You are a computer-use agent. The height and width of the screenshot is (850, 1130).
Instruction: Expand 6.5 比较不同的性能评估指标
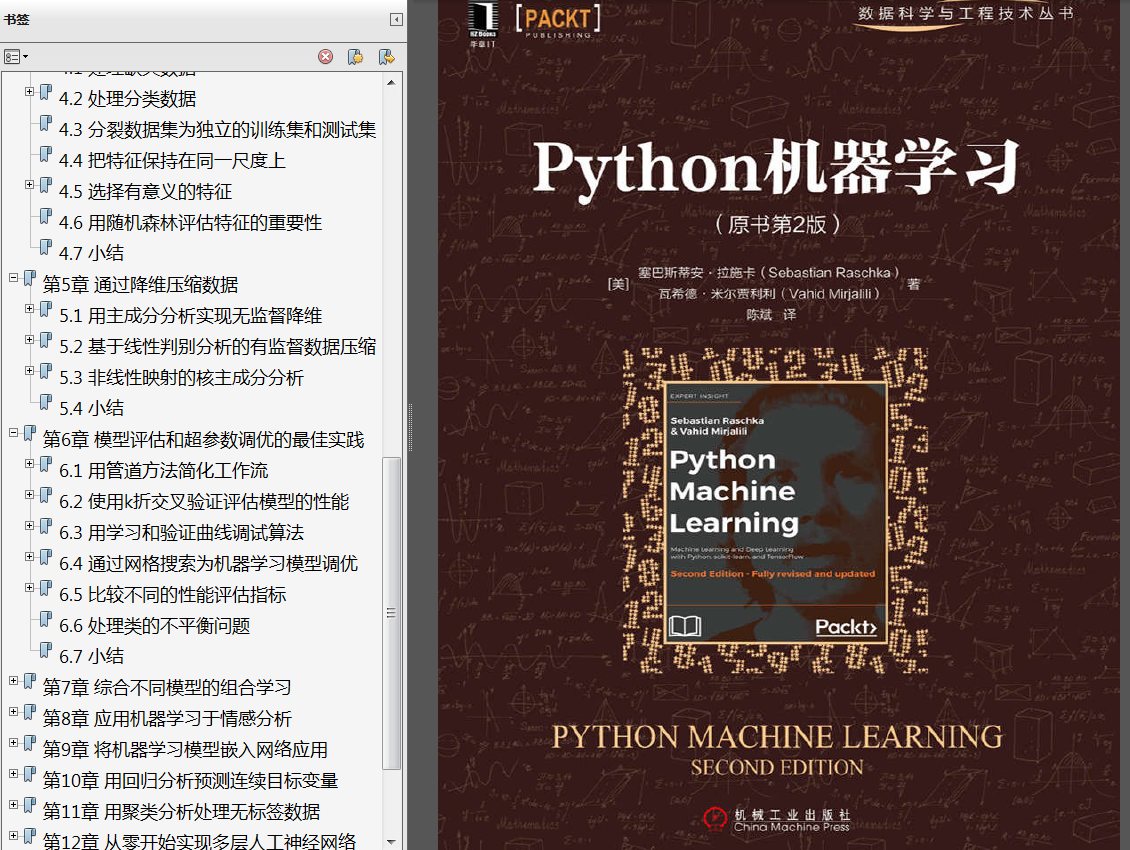point(30,588)
